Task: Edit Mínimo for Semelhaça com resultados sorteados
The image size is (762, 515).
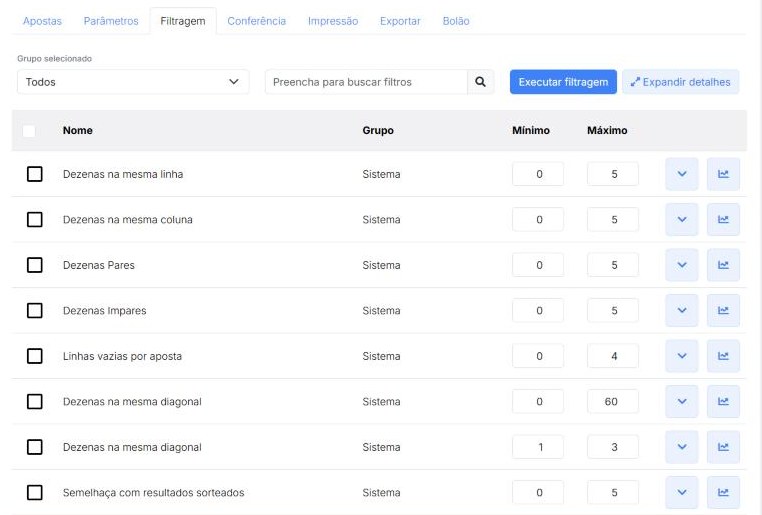Action: 538,492
